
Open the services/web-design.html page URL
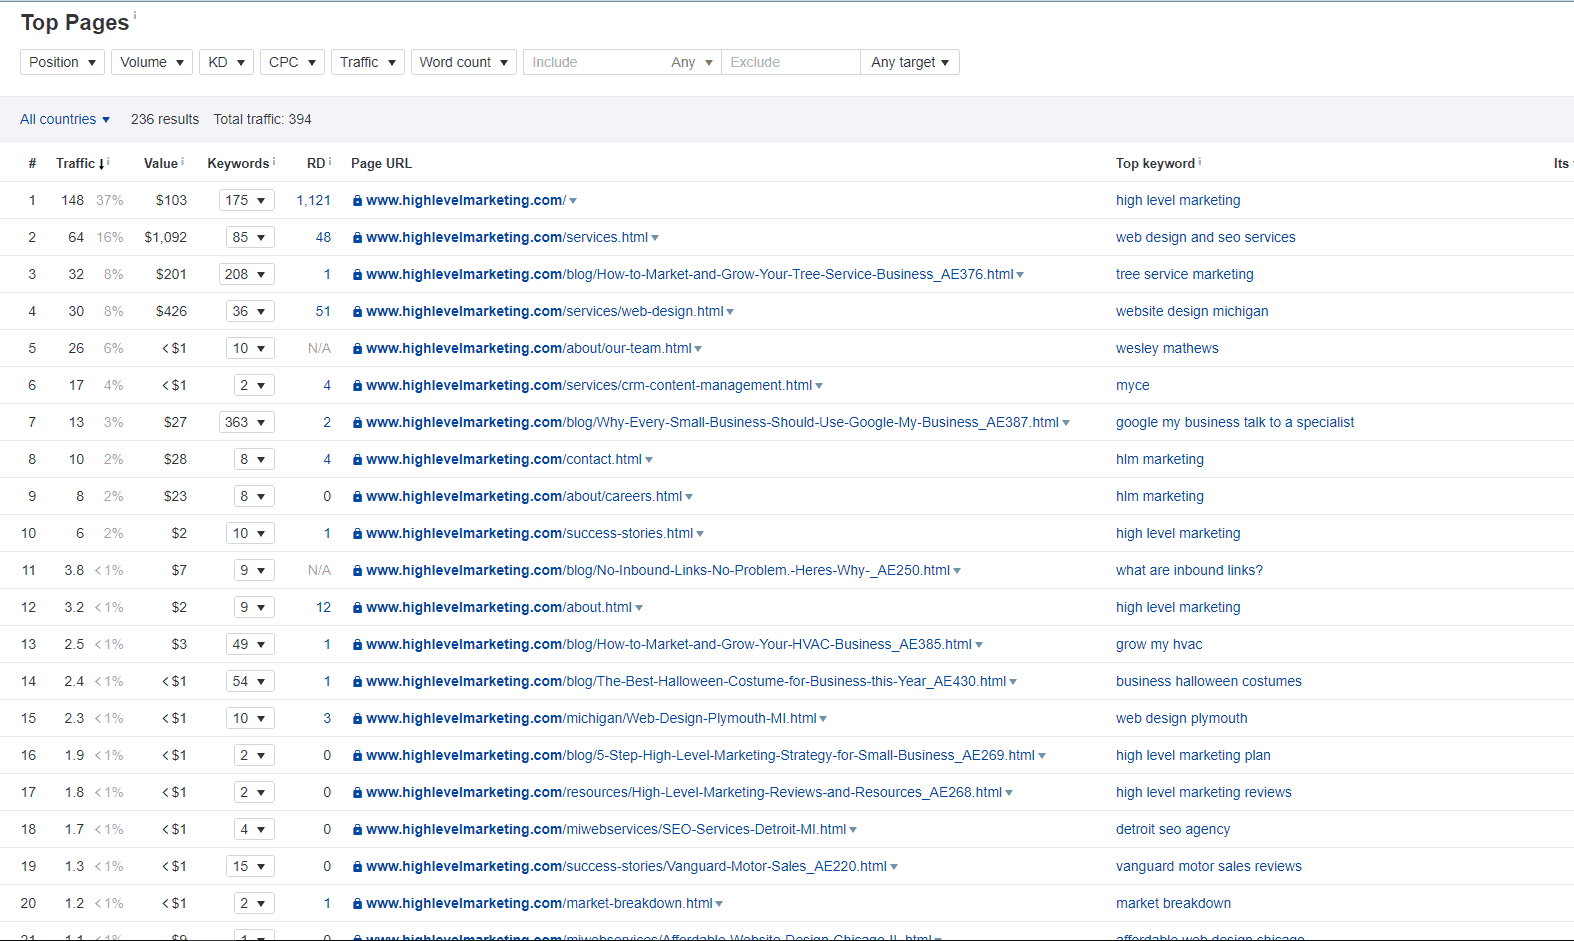[545, 311]
